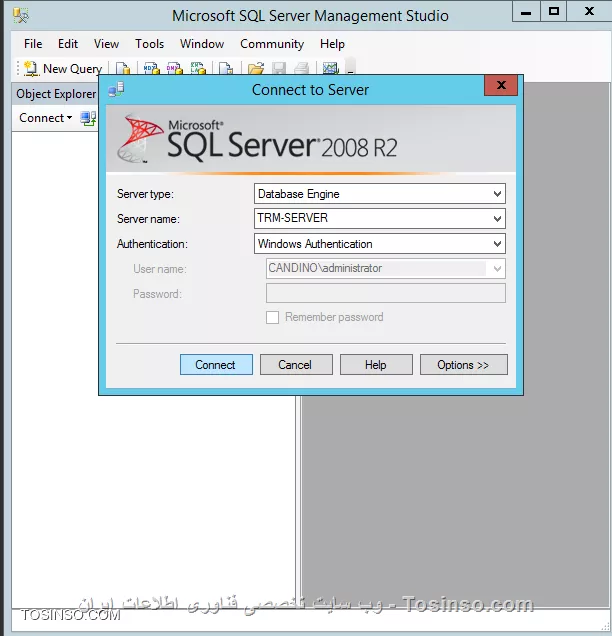Click the Open File folder icon
The width and height of the screenshot is (612, 636).
click(x=256, y=69)
